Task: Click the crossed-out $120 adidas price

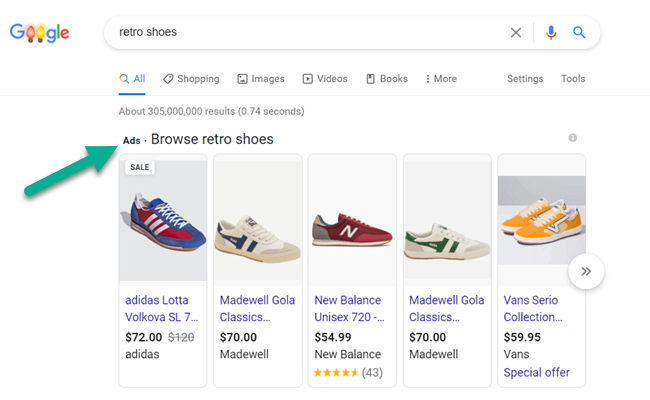Action: coord(181,337)
